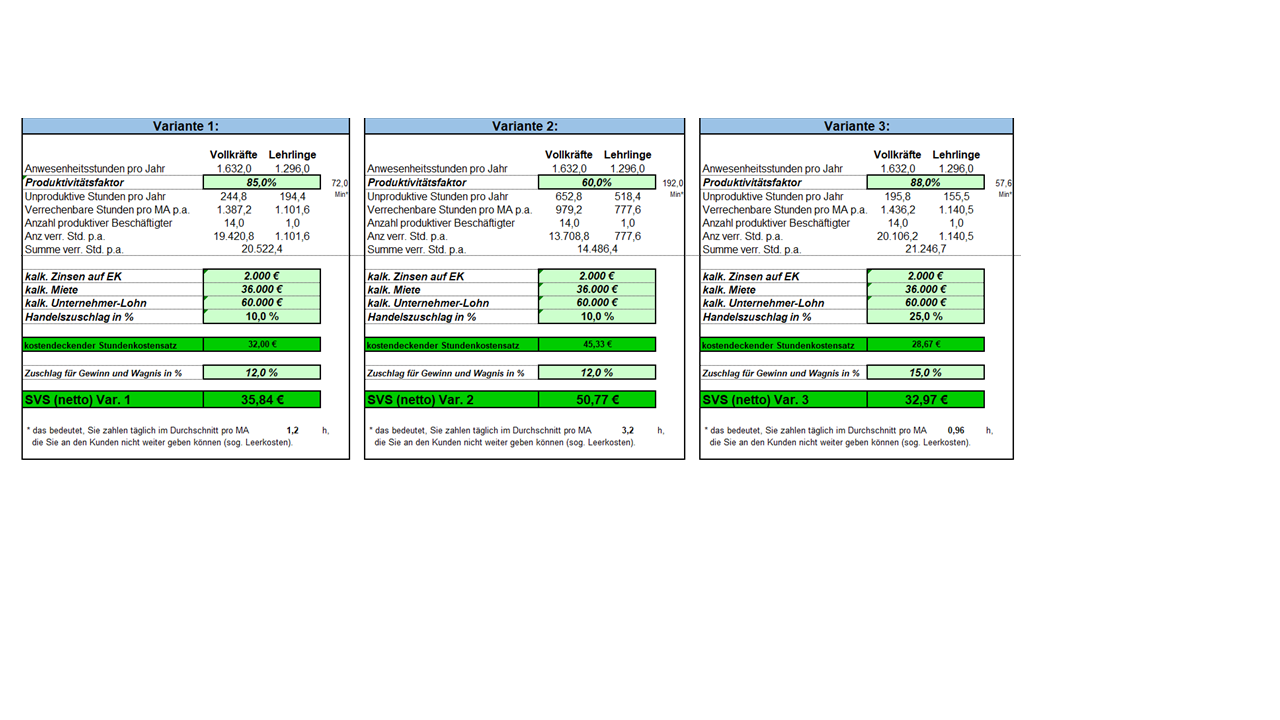Click the Variante 3 title header

(856, 126)
